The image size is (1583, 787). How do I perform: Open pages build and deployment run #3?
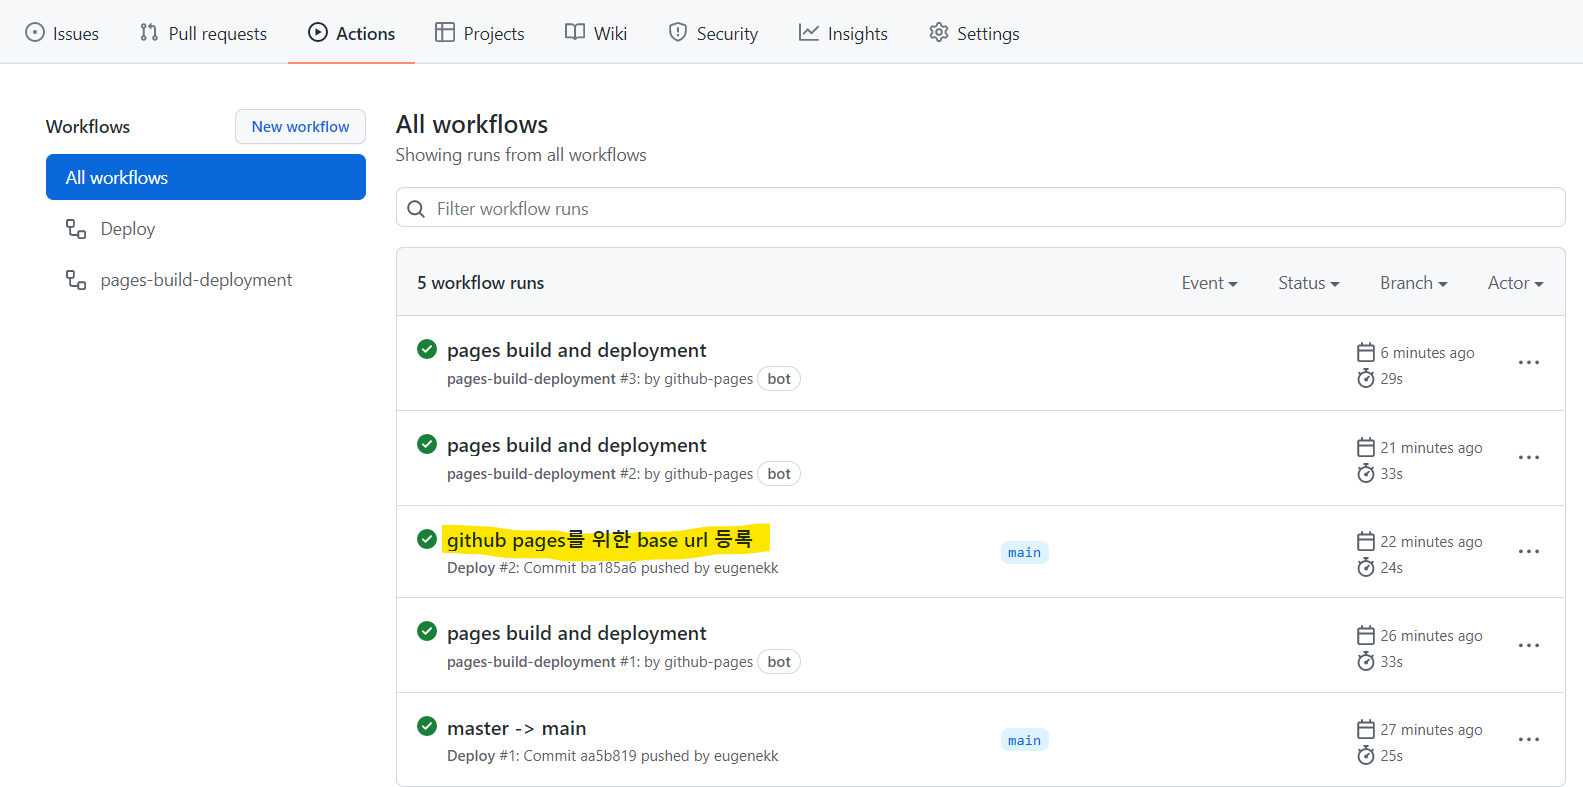point(576,350)
